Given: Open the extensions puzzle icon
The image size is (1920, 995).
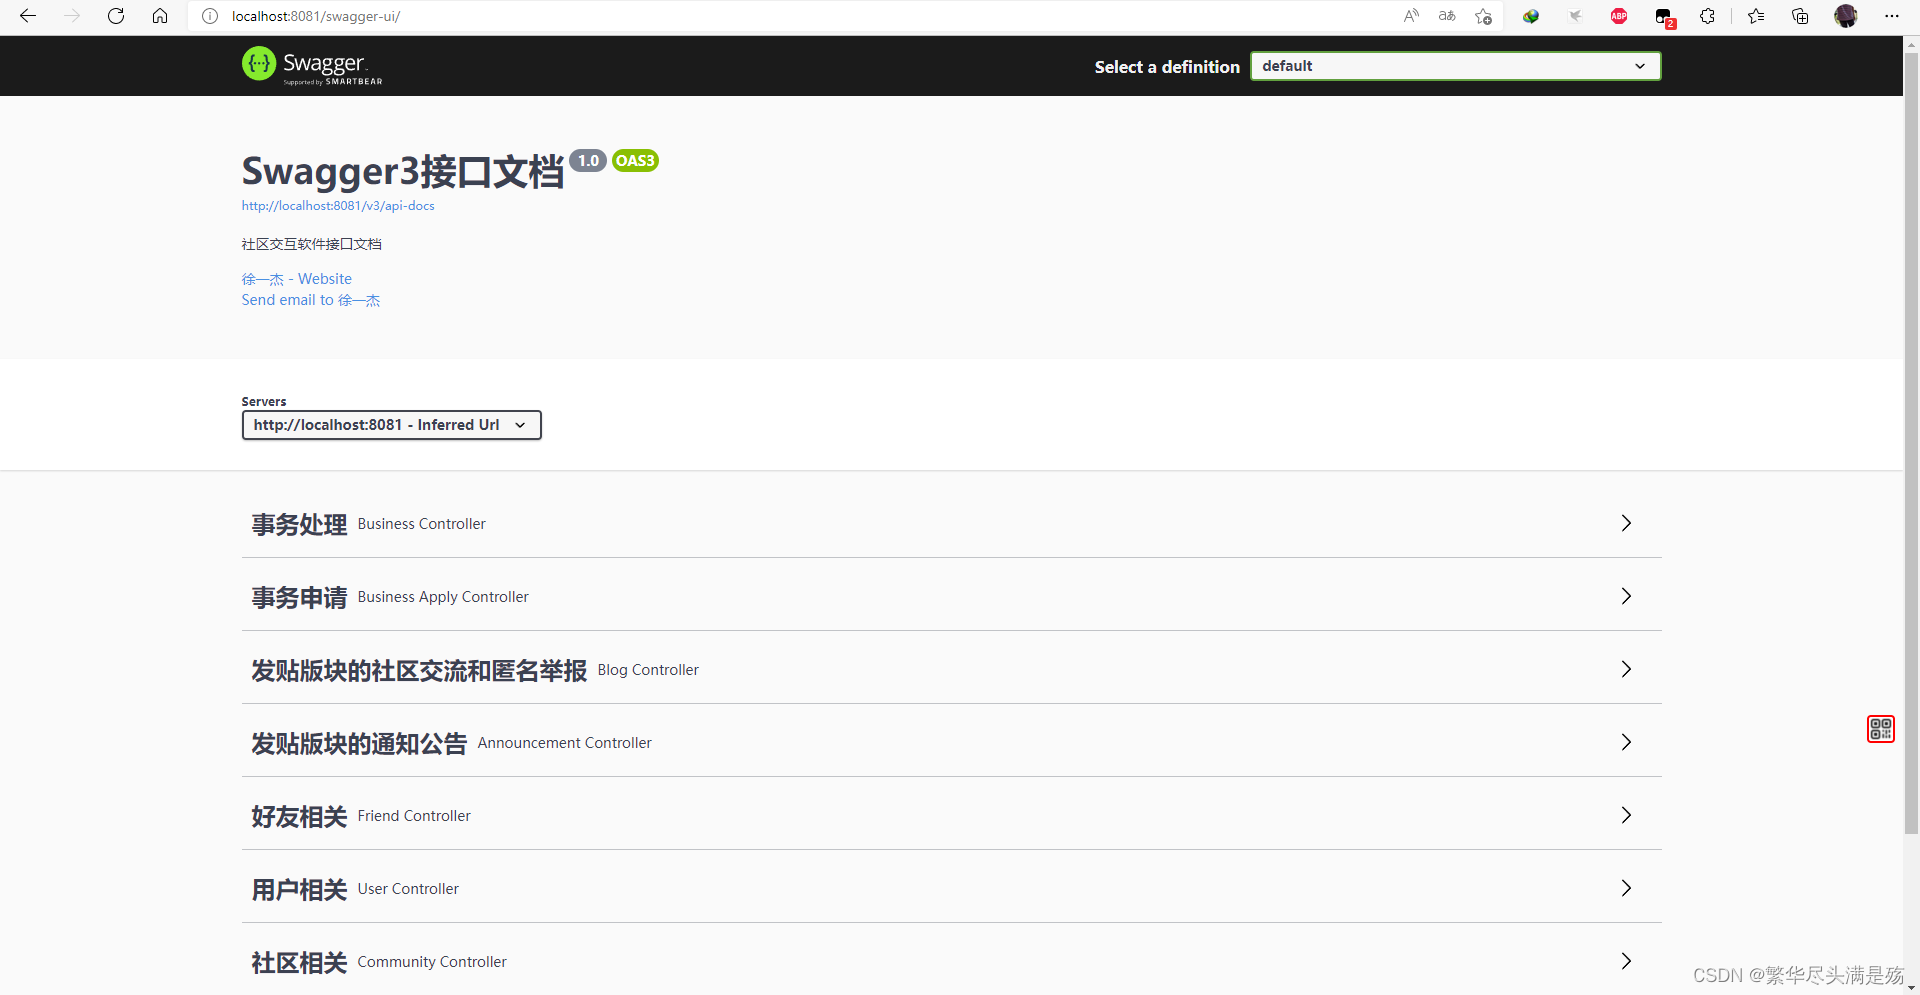Looking at the screenshot, I should [x=1708, y=16].
